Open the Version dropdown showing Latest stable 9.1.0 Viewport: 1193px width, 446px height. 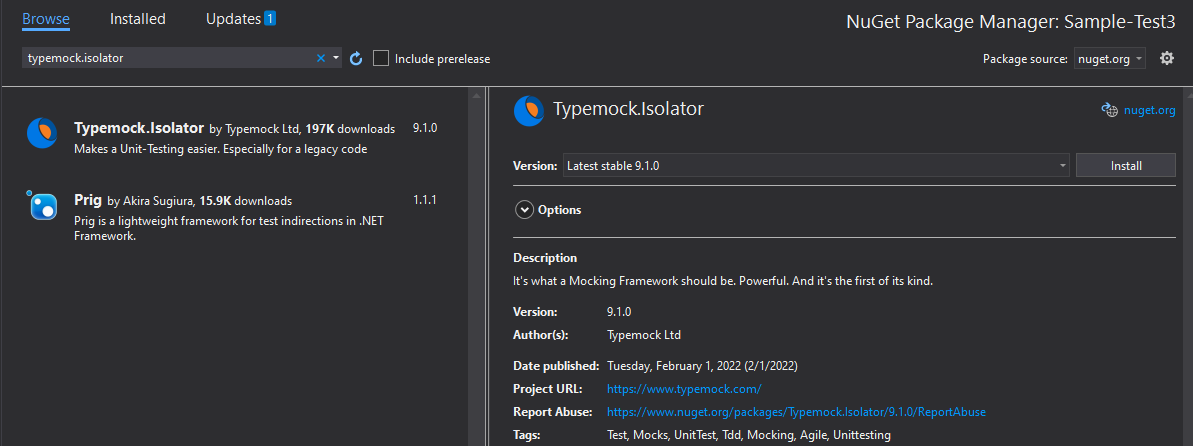pos(815,166)
